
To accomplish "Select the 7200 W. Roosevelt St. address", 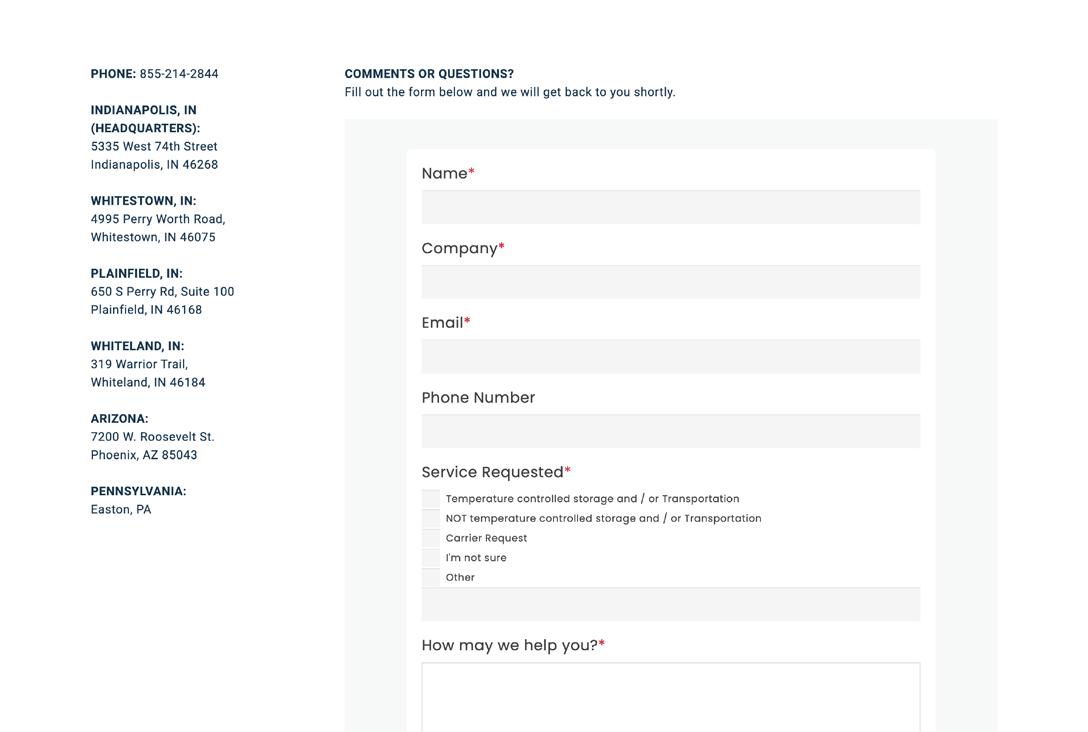I will click(152, 437).
